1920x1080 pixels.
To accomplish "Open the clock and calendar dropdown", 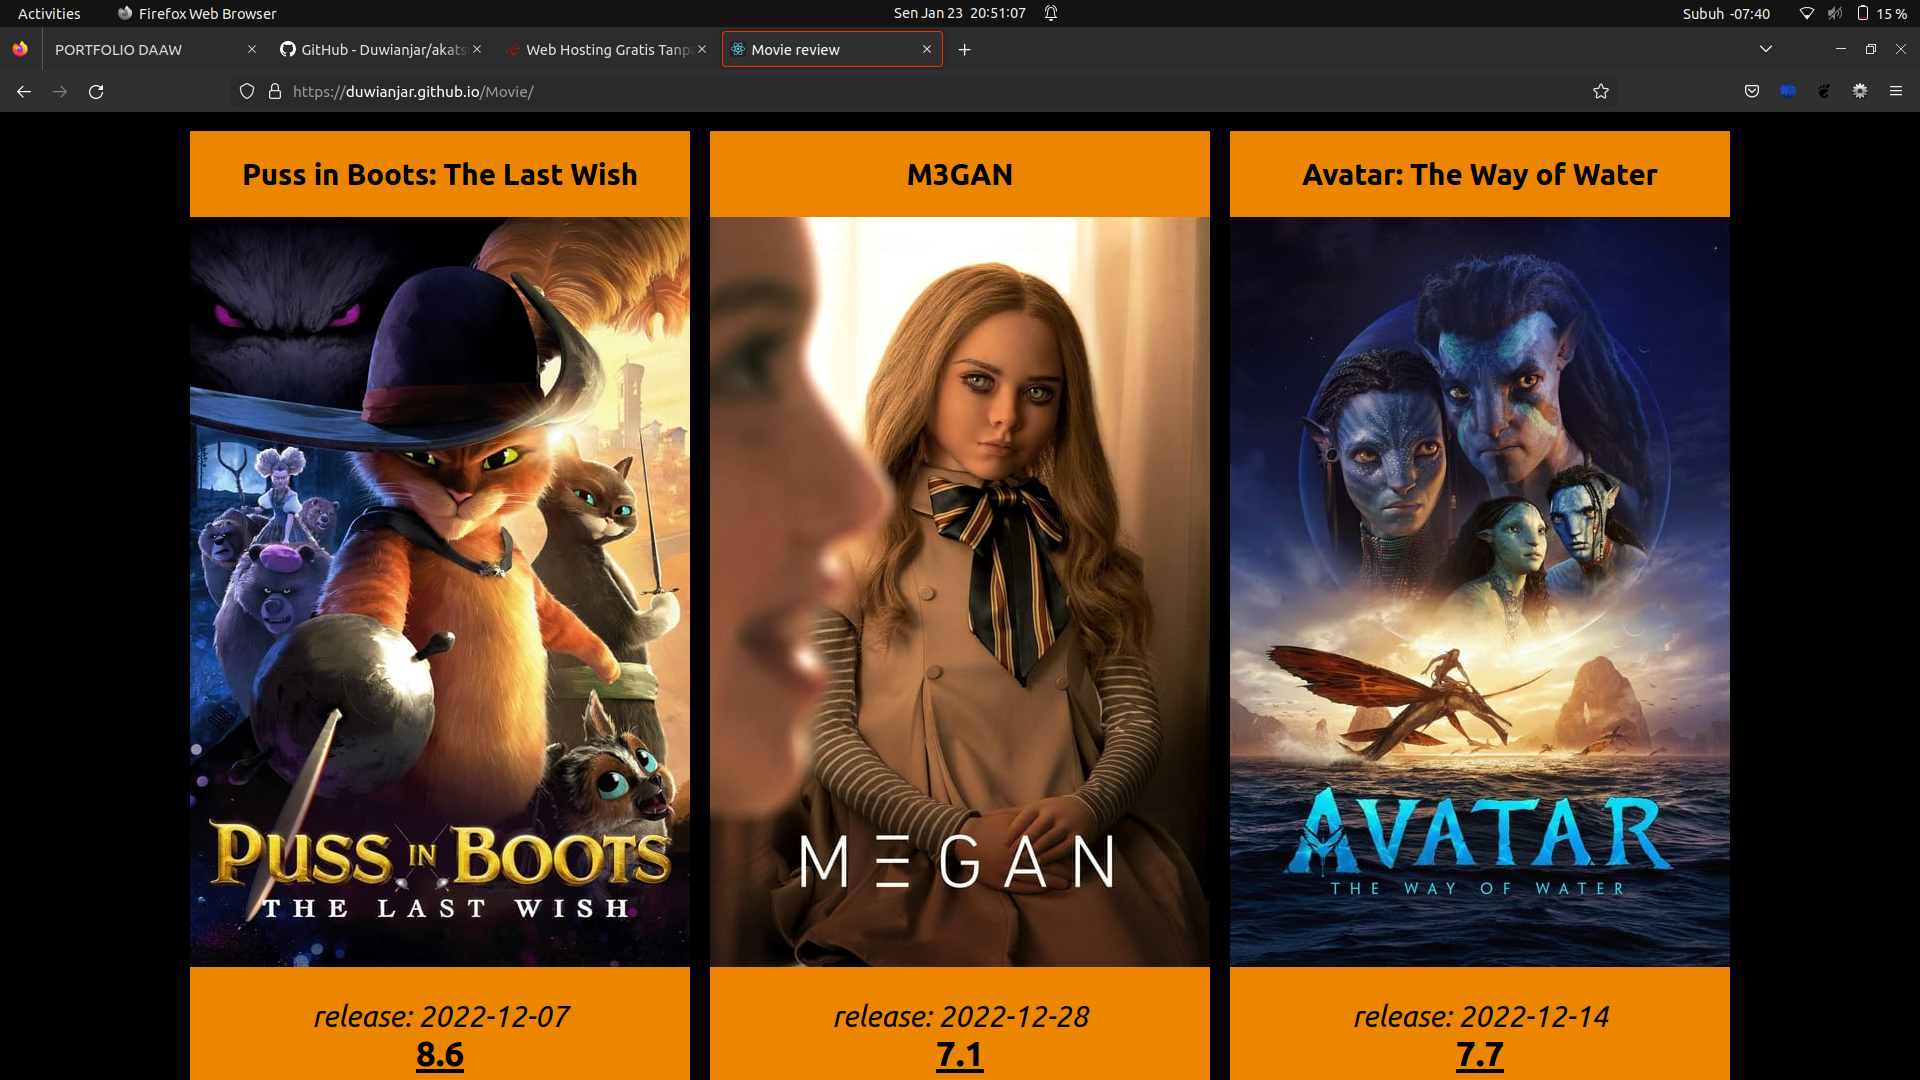I will (959, 13).
